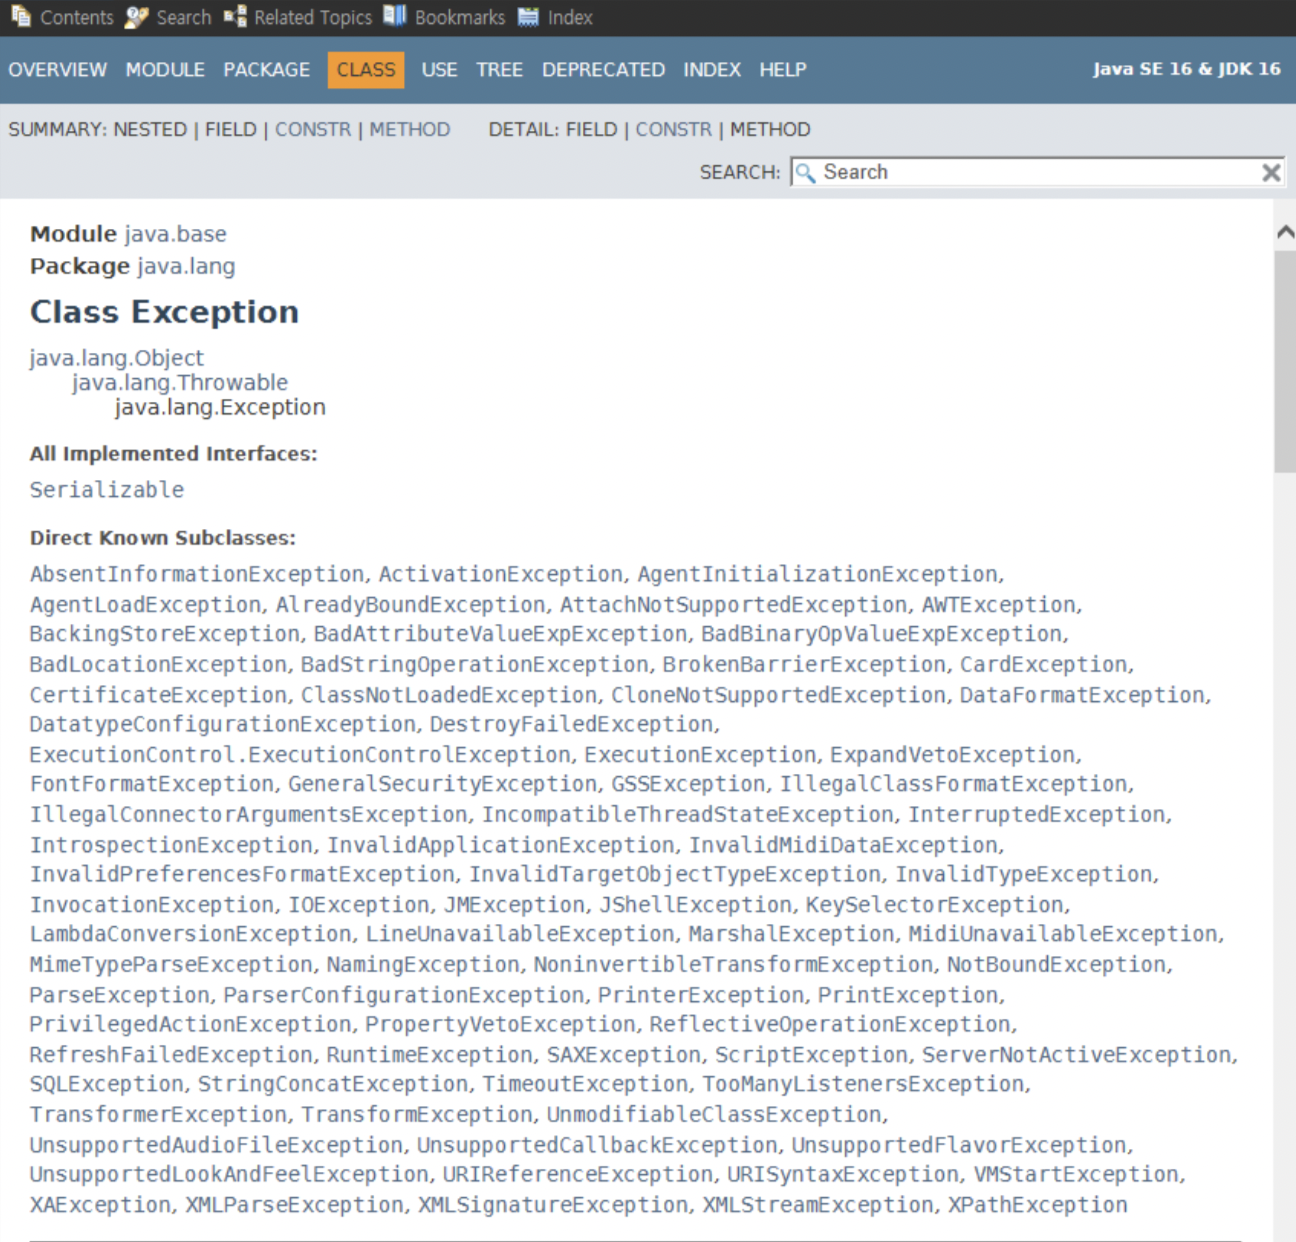This screenshot has width=1296, height=1242.
Task: Open NotBoundException link
Action: [x=1056, y=965]
